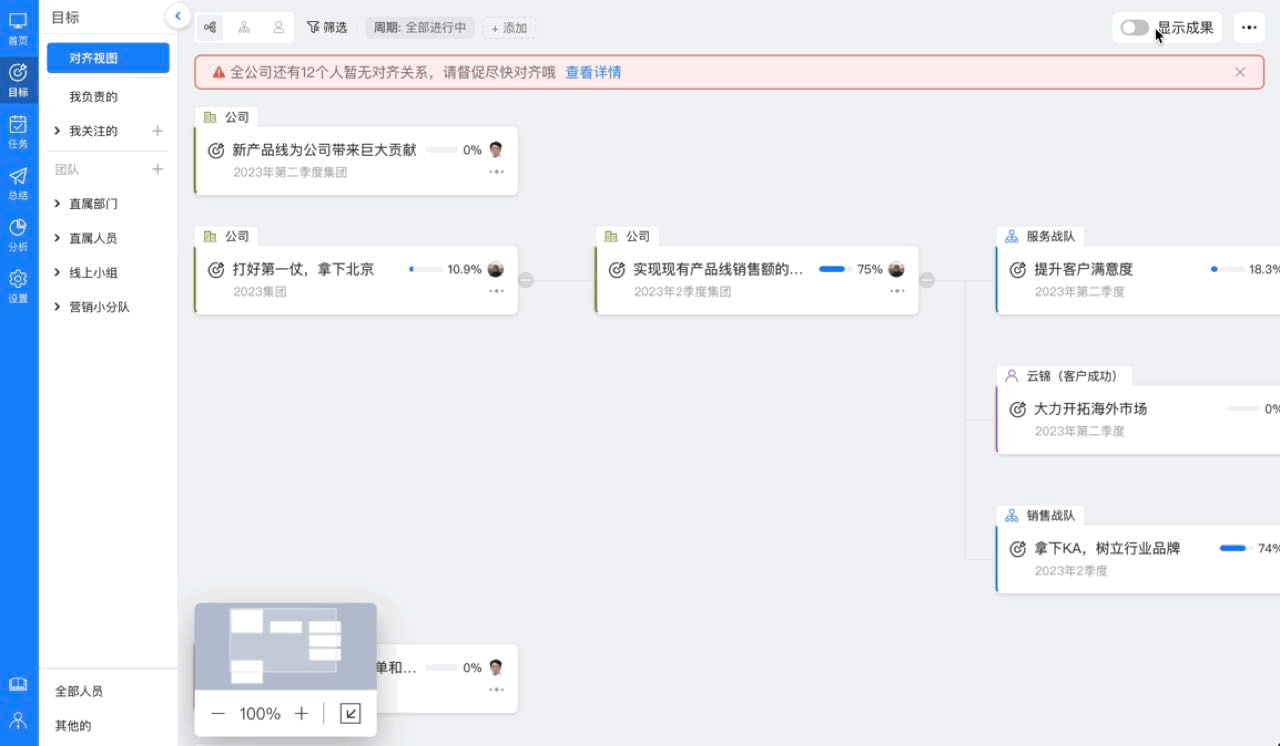Viewport: 1280px width, 746px height.
Task: Open the 设置 settings gear icon
Action: pyautogui.click(x=18, y=285)
